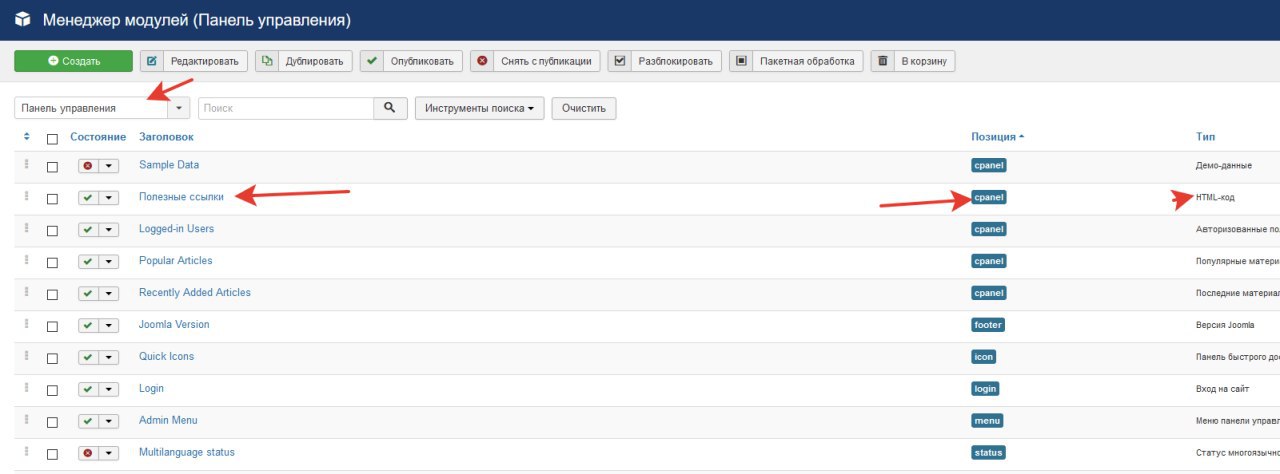Check the Logged-in Users row checkbox

[53, 230]
